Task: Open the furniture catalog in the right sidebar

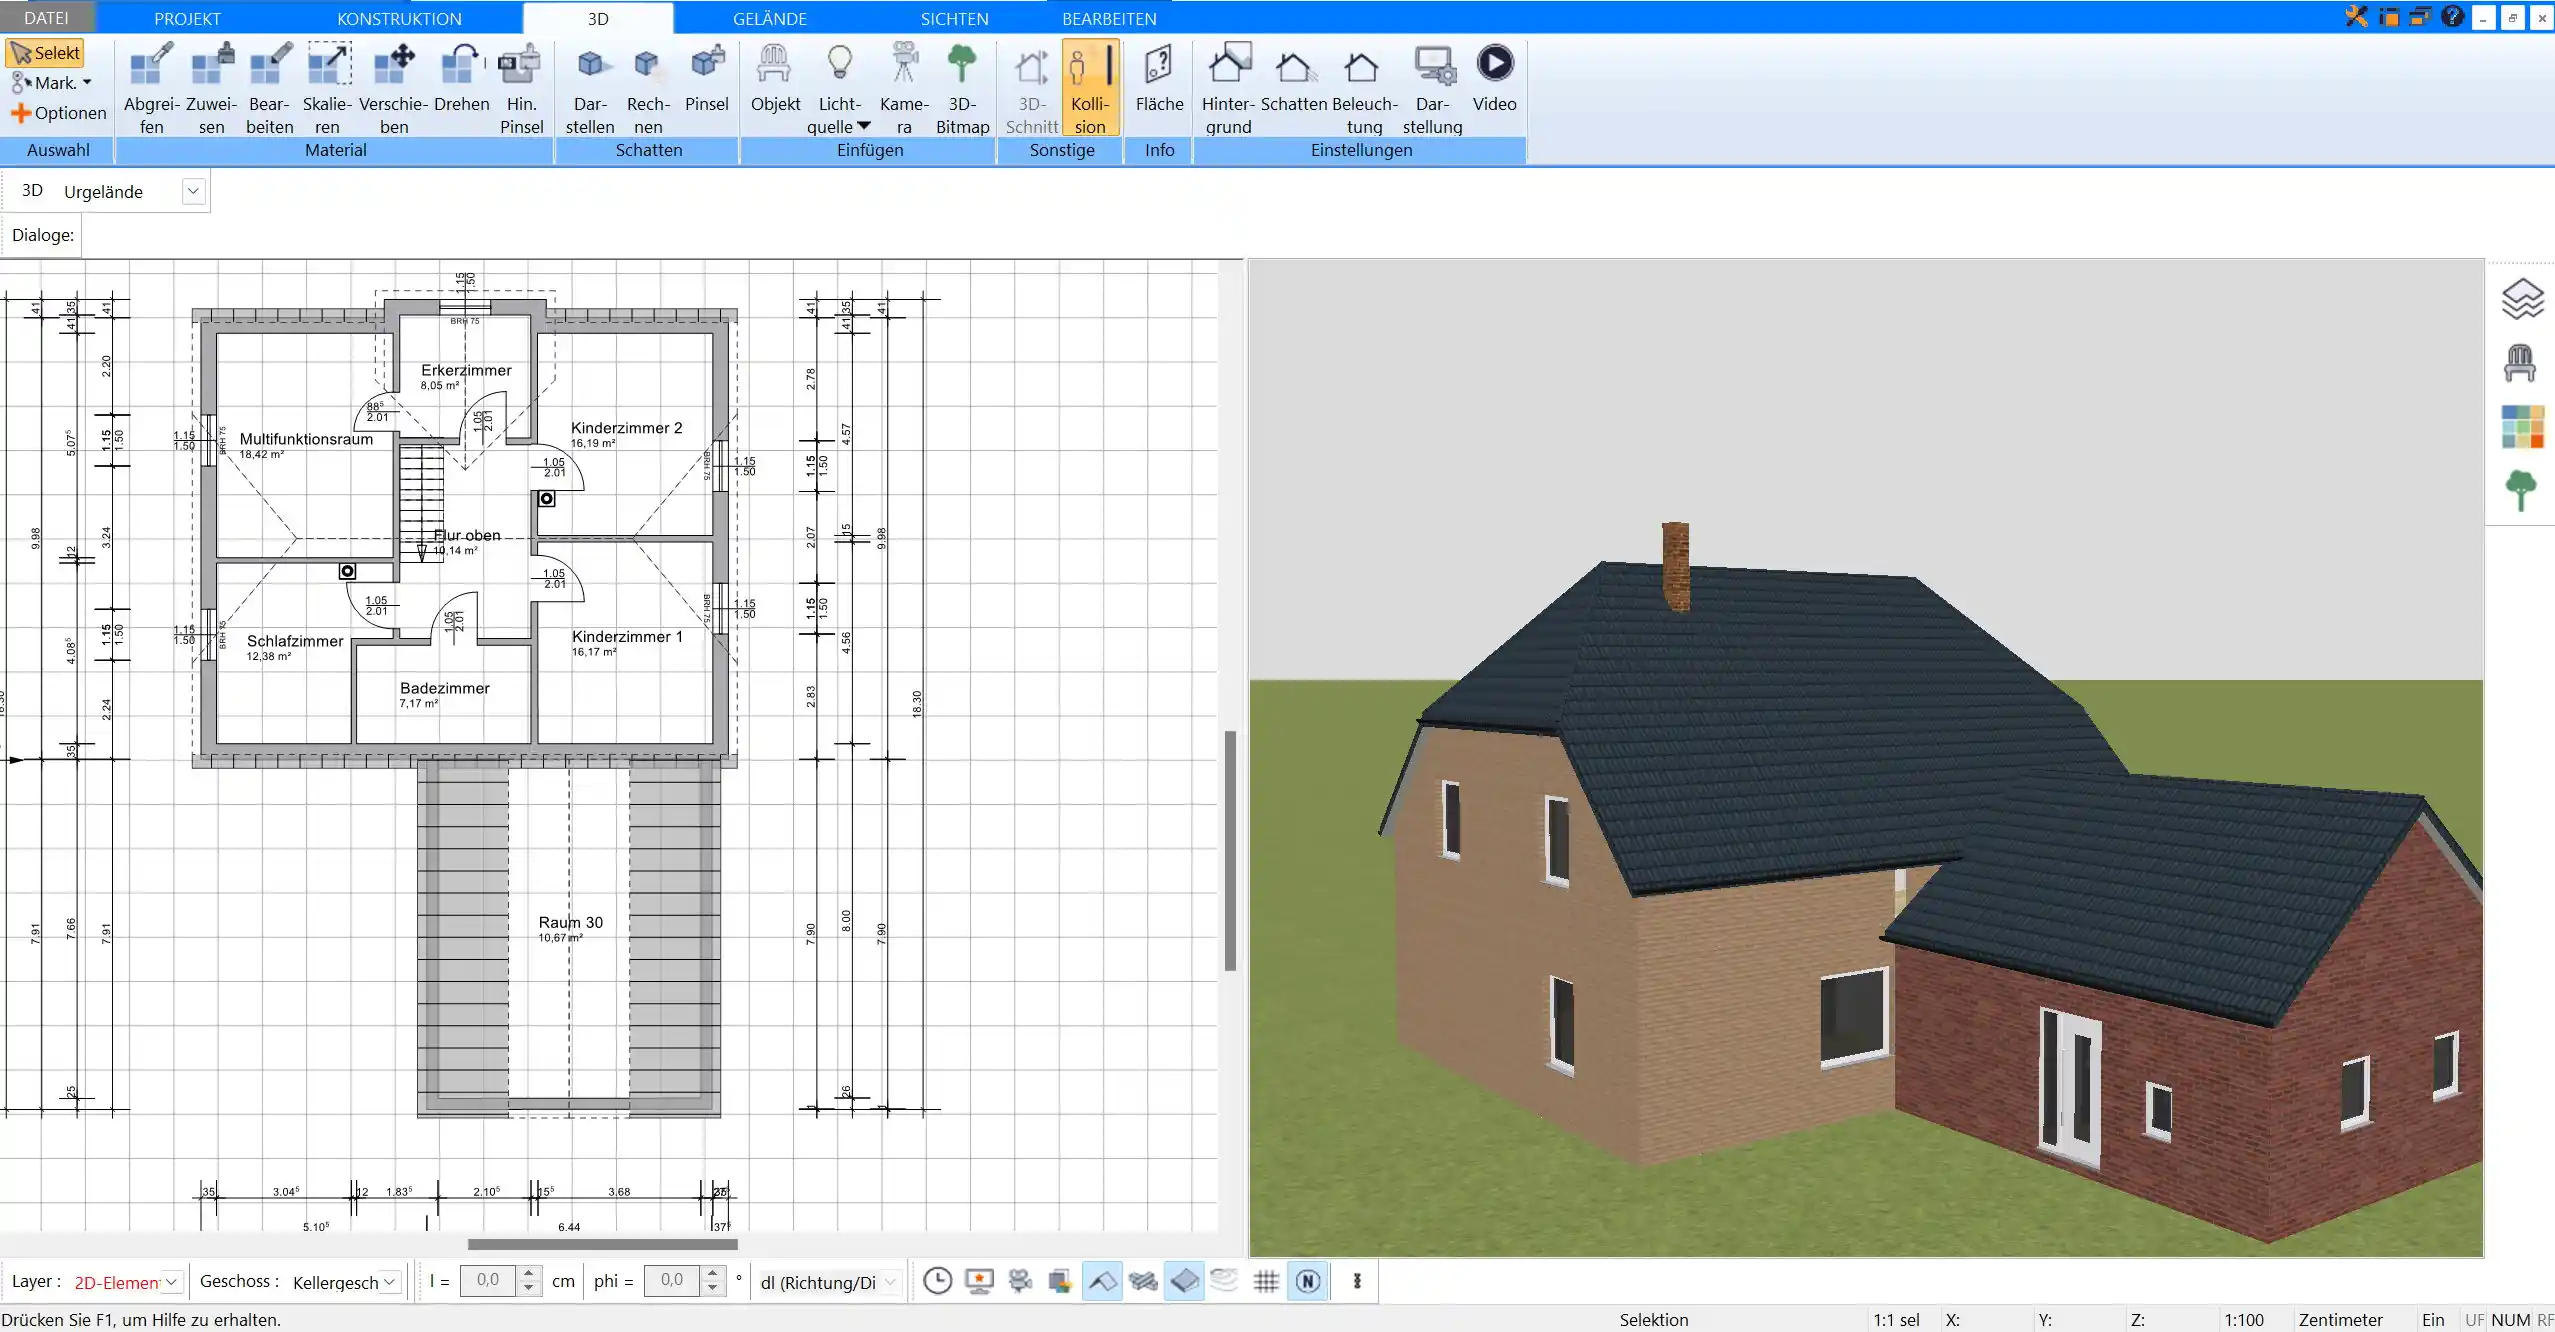Action: (2521, 362)
